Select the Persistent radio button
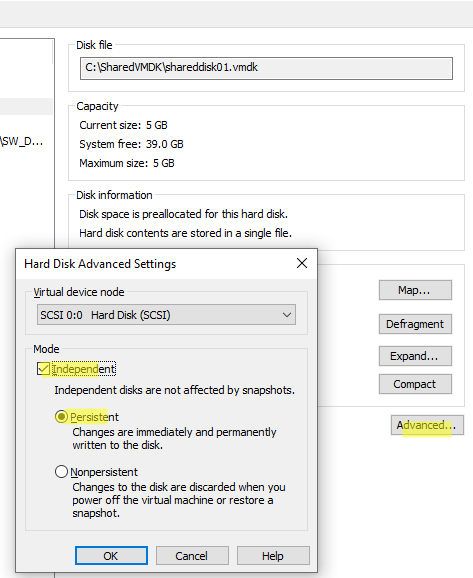This screenshot has height=578, width=473. point(61,417)
